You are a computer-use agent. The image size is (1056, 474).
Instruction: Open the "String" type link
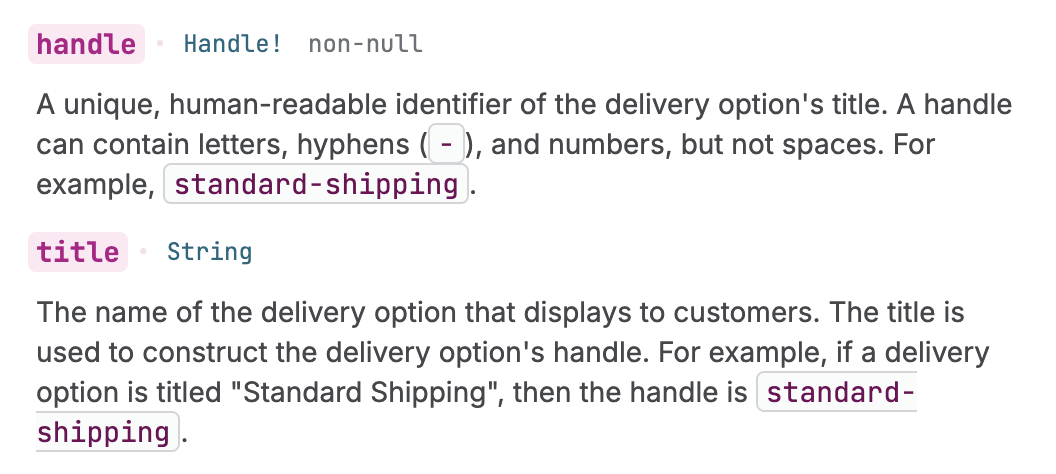point(209,252)
